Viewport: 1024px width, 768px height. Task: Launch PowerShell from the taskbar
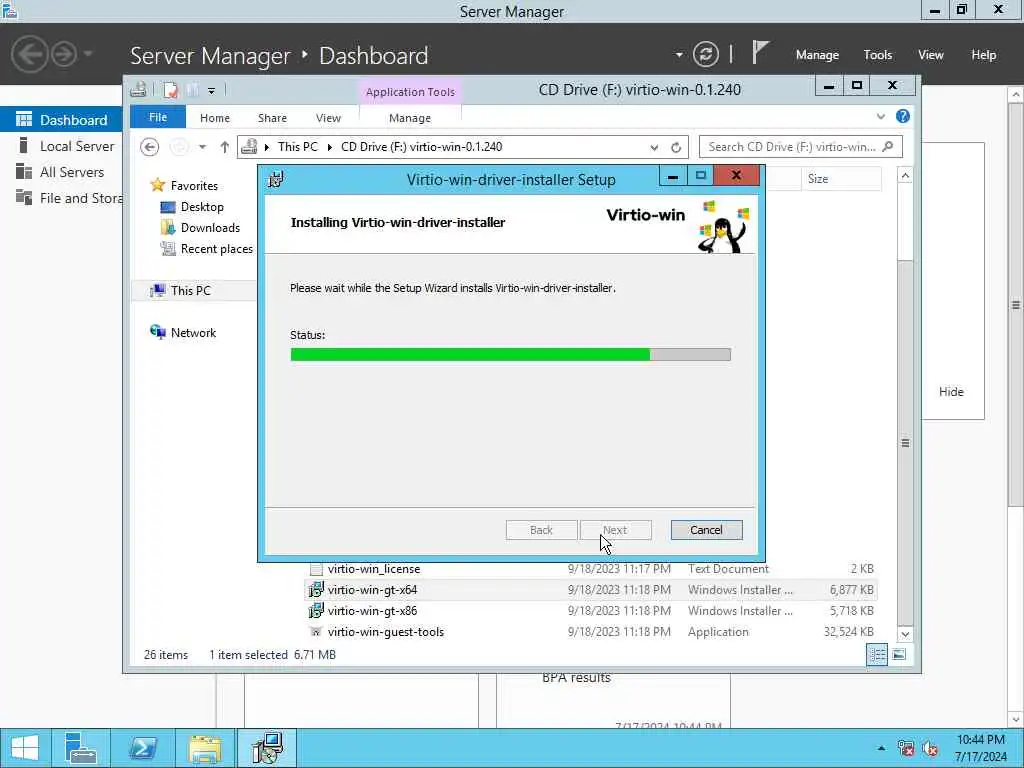[143, 748]
